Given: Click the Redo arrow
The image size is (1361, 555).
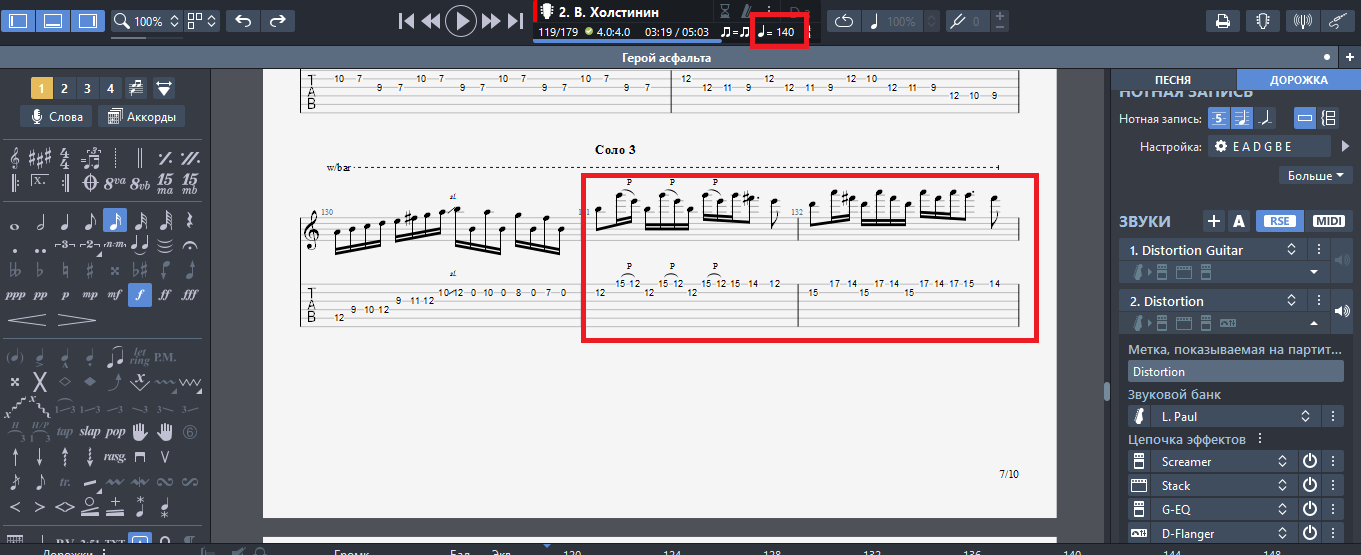Looking at the screenshot, I should (x=277, y=20).
